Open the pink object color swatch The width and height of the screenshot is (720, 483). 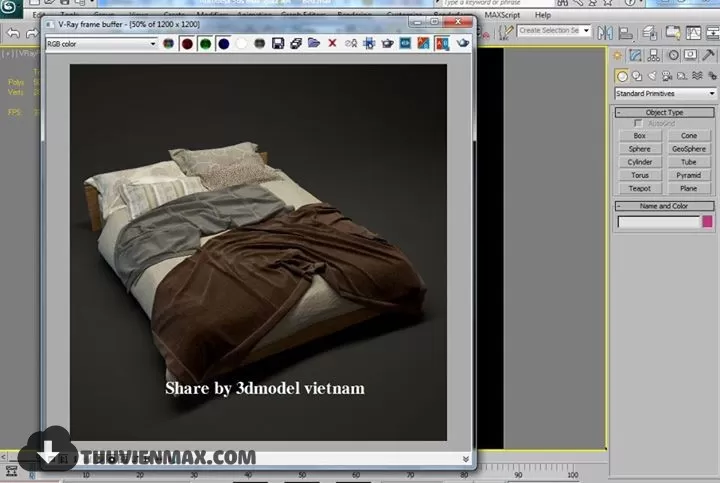click(708, 222)
